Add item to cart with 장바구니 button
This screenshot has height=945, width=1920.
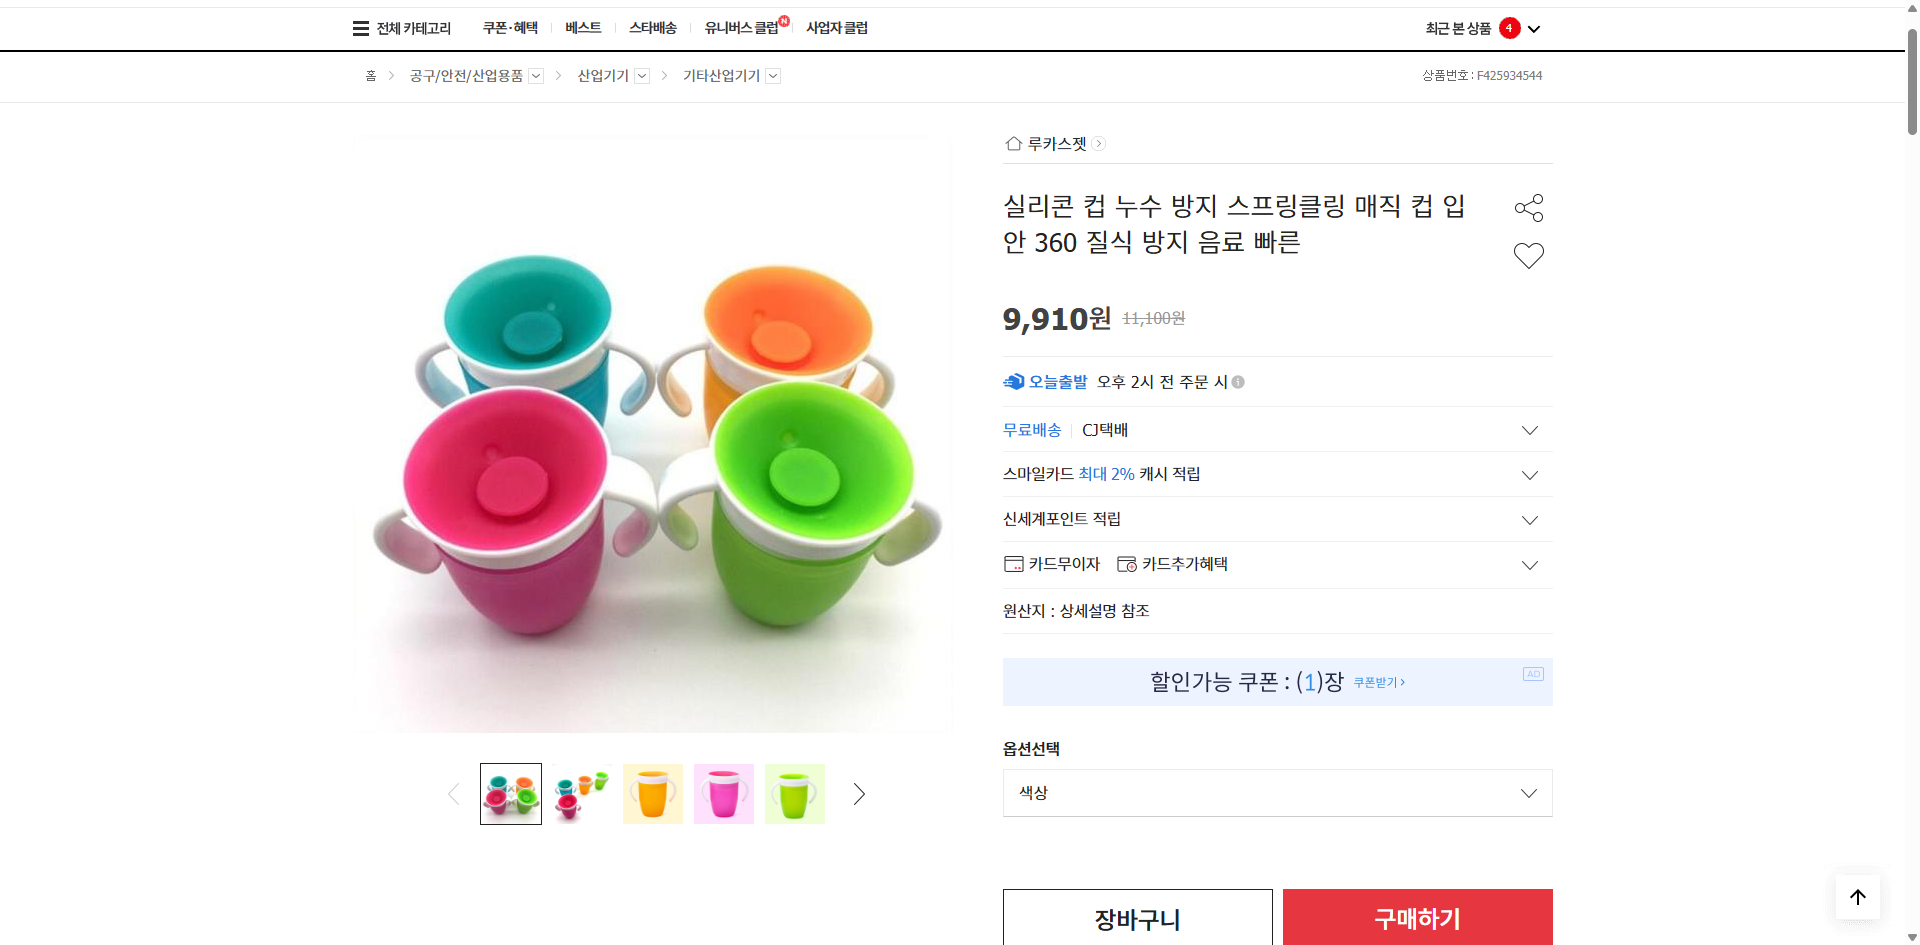pyautogui.click(x=1137, y=918)
